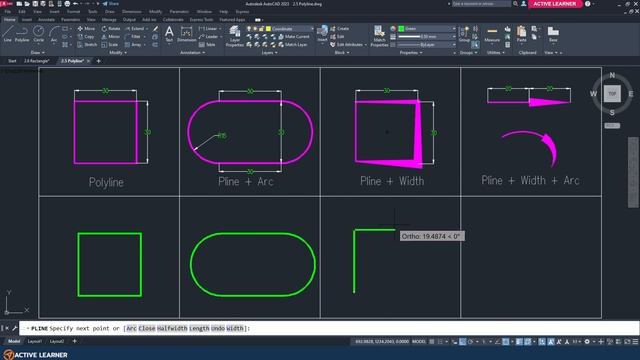Click the Match Layer button
The image size is (640, 360).
coord(293,44)
